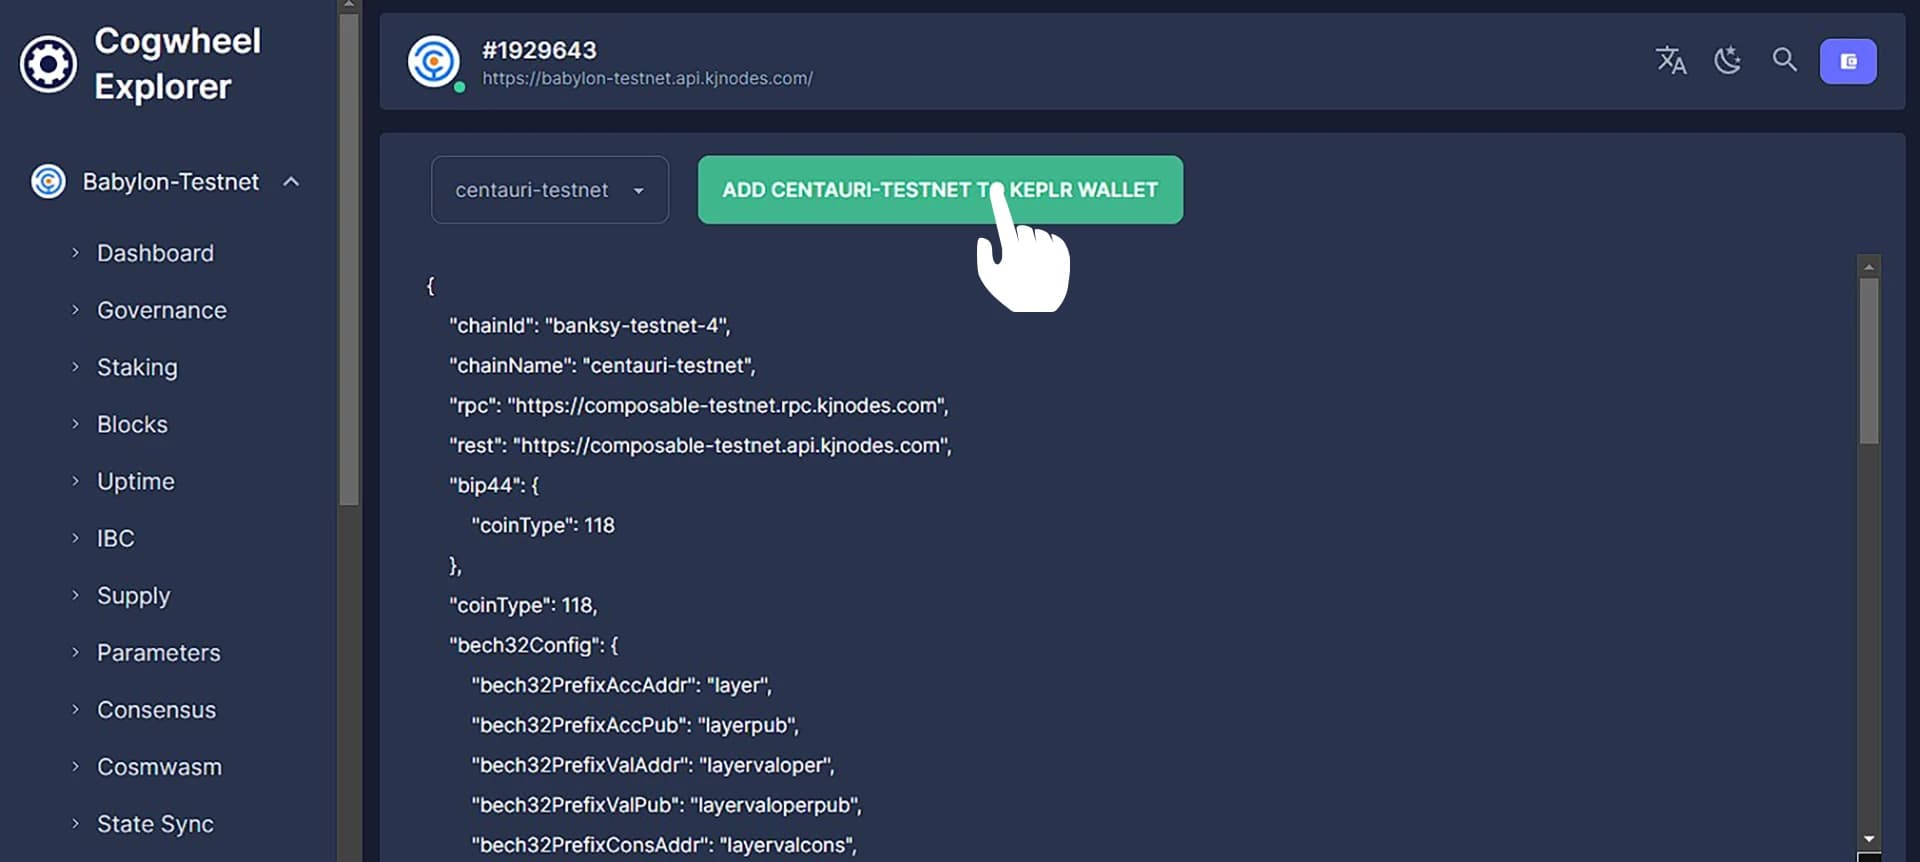Open the Dashboard menu item
Image resolution: width=1920 pixels, height=862 pixels.
[155, 253]
